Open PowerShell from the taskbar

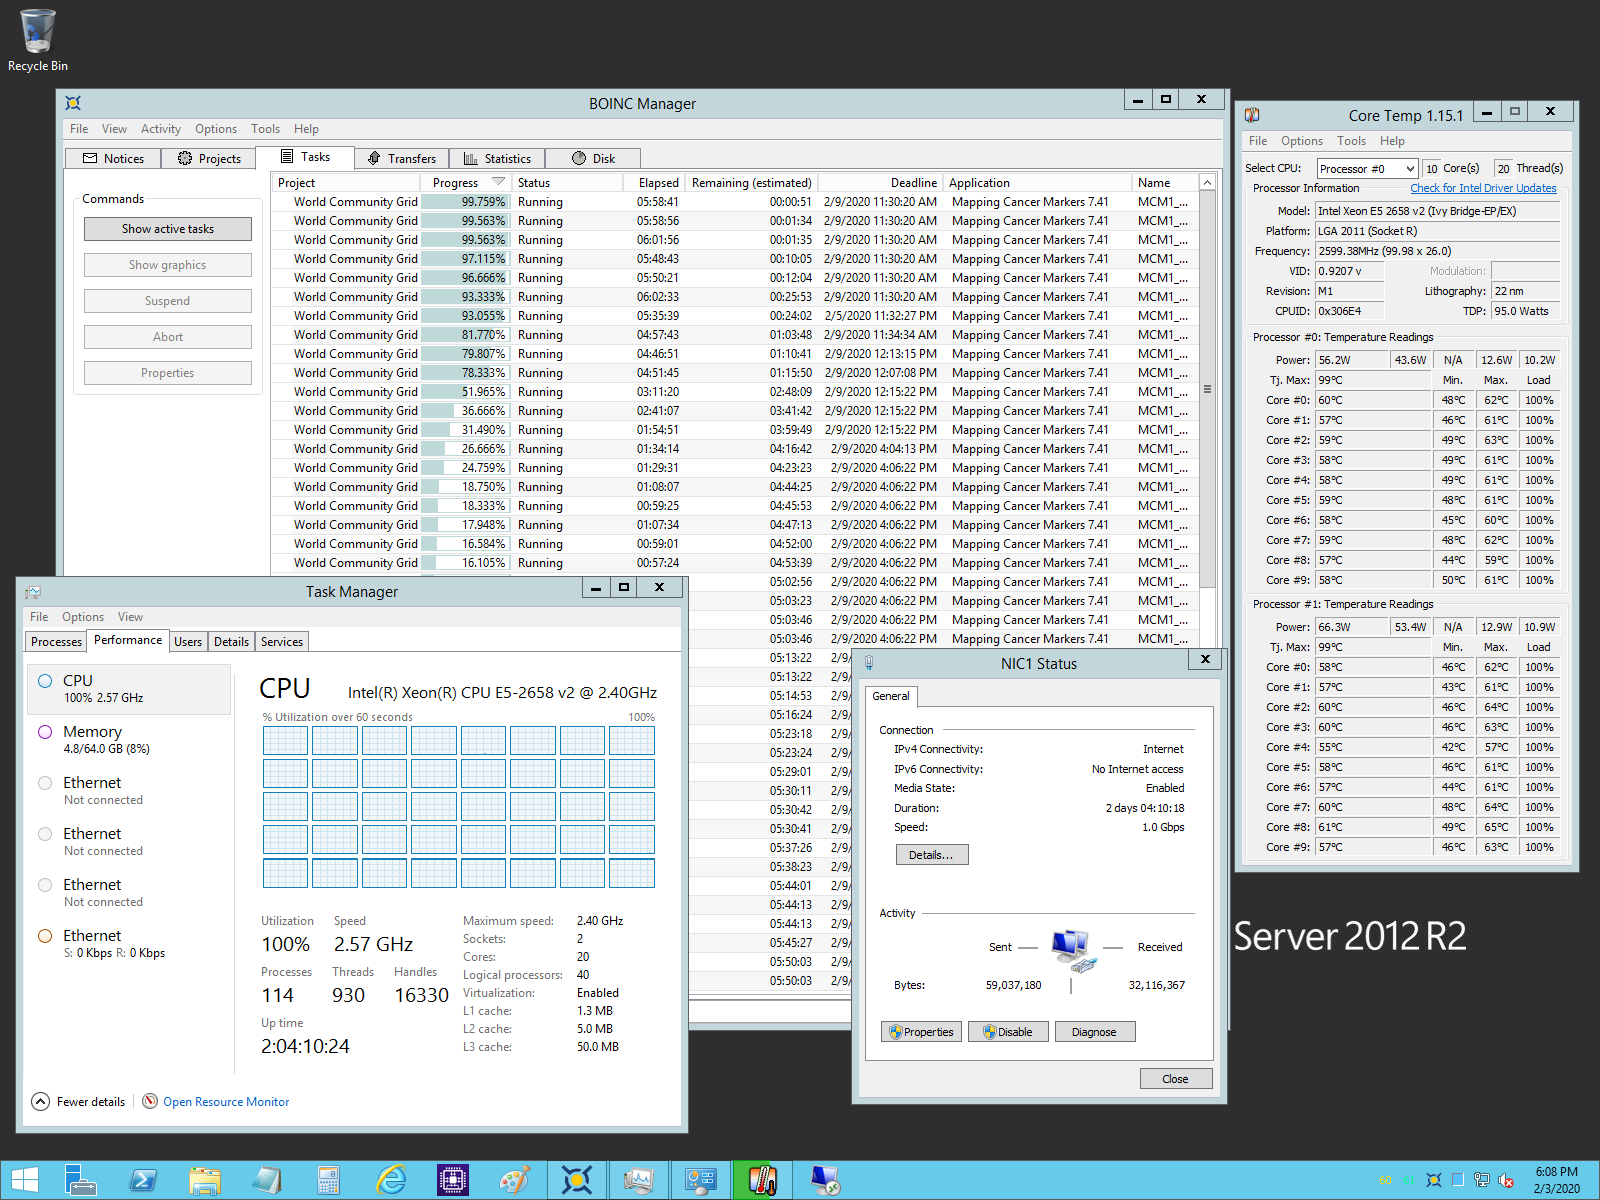pos(142,1180)
